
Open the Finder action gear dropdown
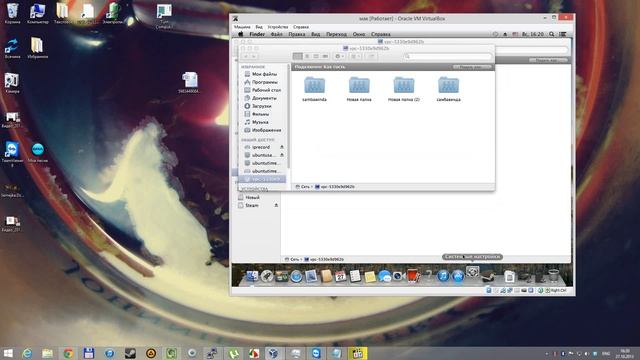click(x=339, y=56)
